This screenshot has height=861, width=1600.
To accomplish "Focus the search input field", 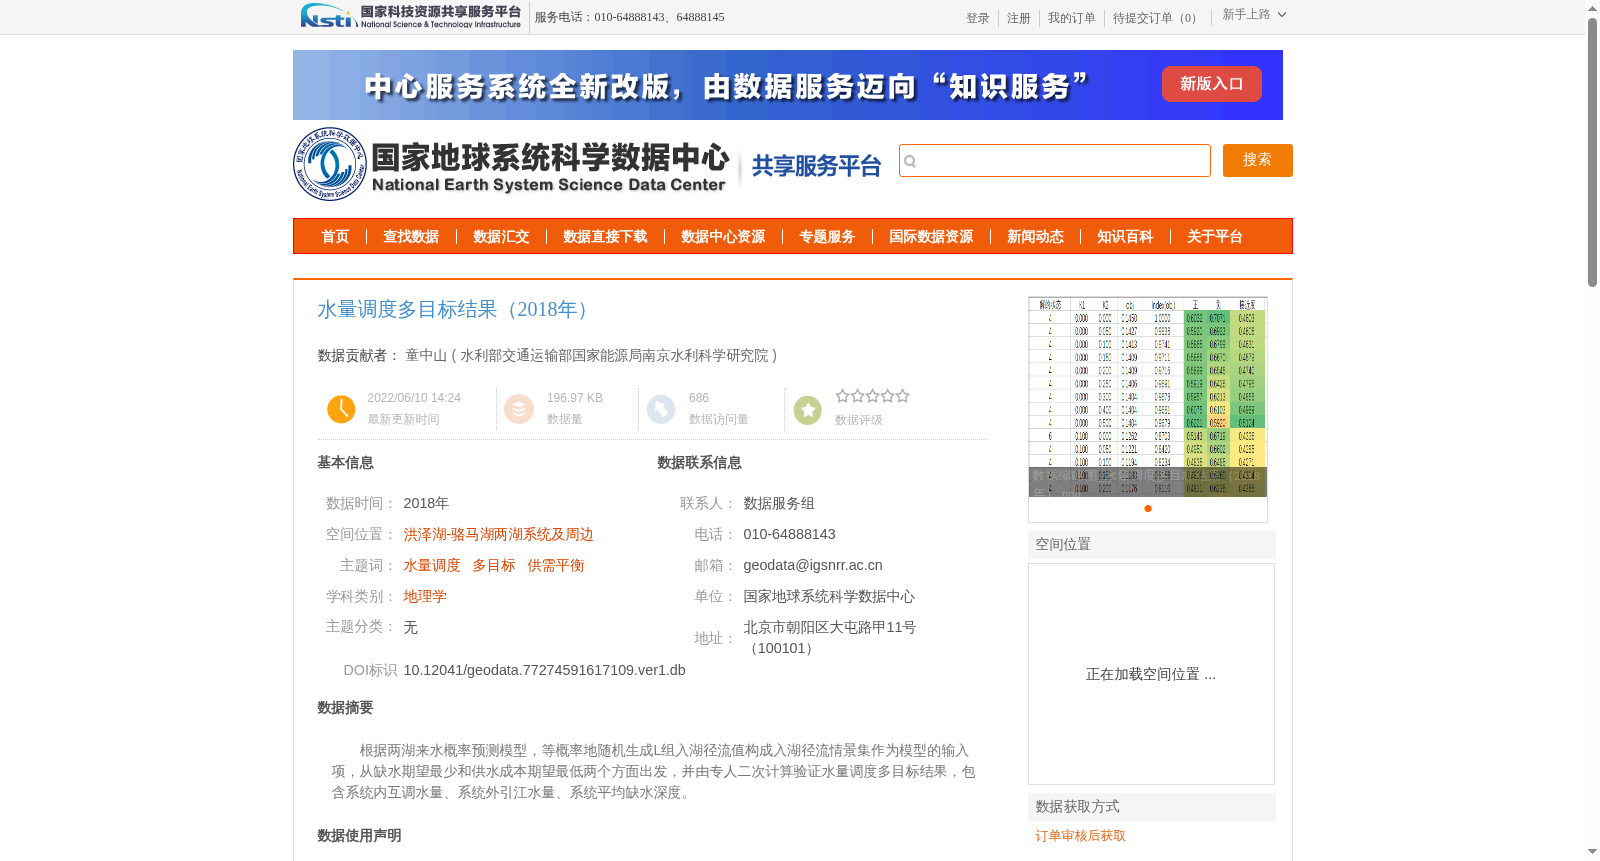I will (x=1055, y=160).
